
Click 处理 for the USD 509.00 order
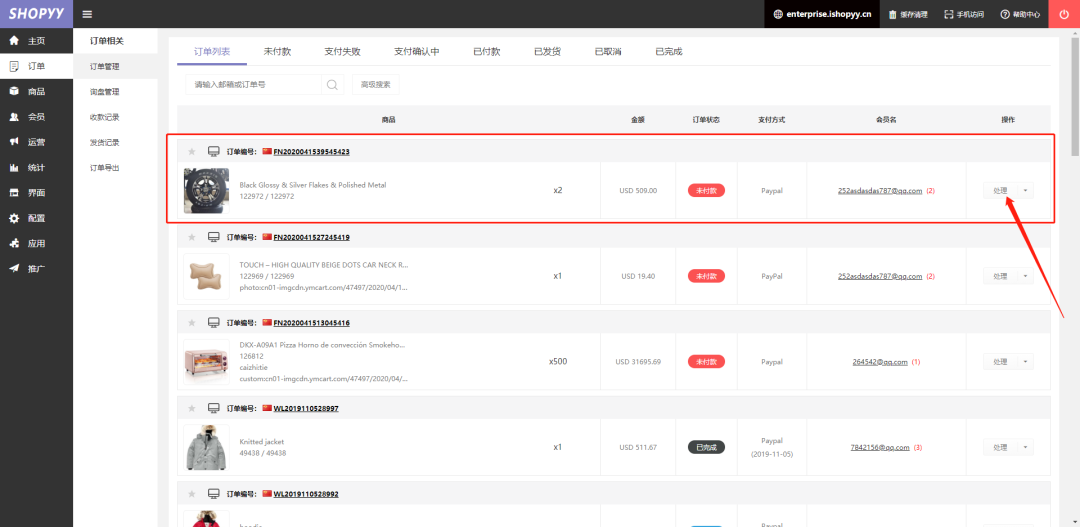click(x=1000, y=191)
